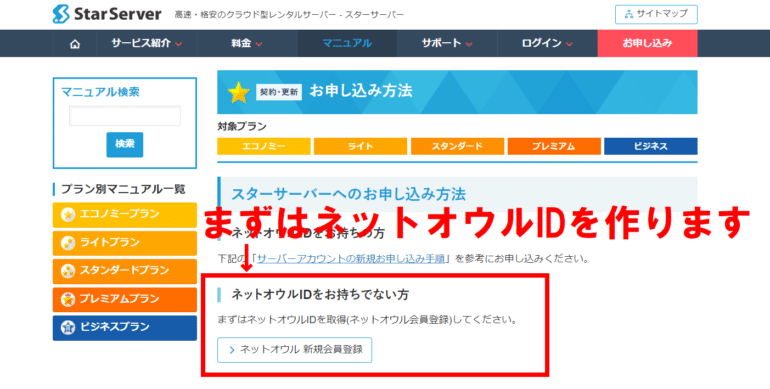Click the マニュアル検索 text input field

pyautogui.click(x=125, y=116)
